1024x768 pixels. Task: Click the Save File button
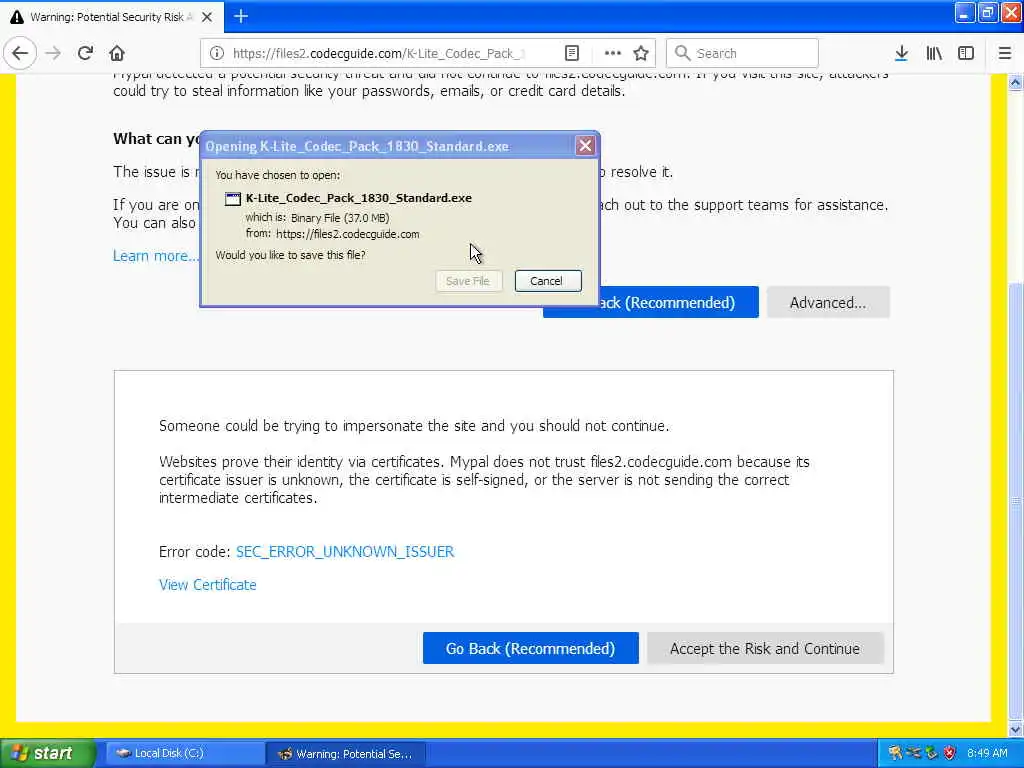click(x=468, y=281)
